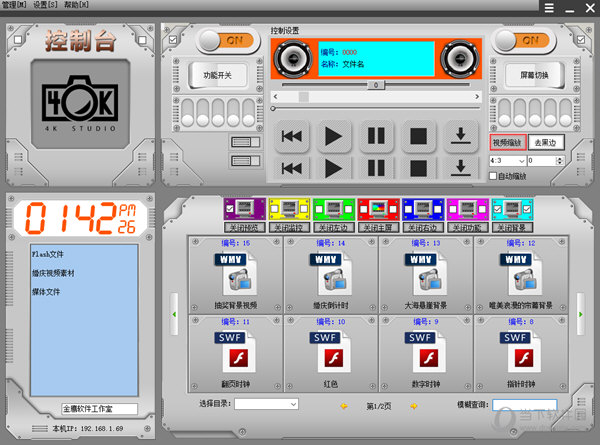Select the SWF file 翻页时钟 number 11
The width and height of the screenshot is (600, 445).
(235, 353)
